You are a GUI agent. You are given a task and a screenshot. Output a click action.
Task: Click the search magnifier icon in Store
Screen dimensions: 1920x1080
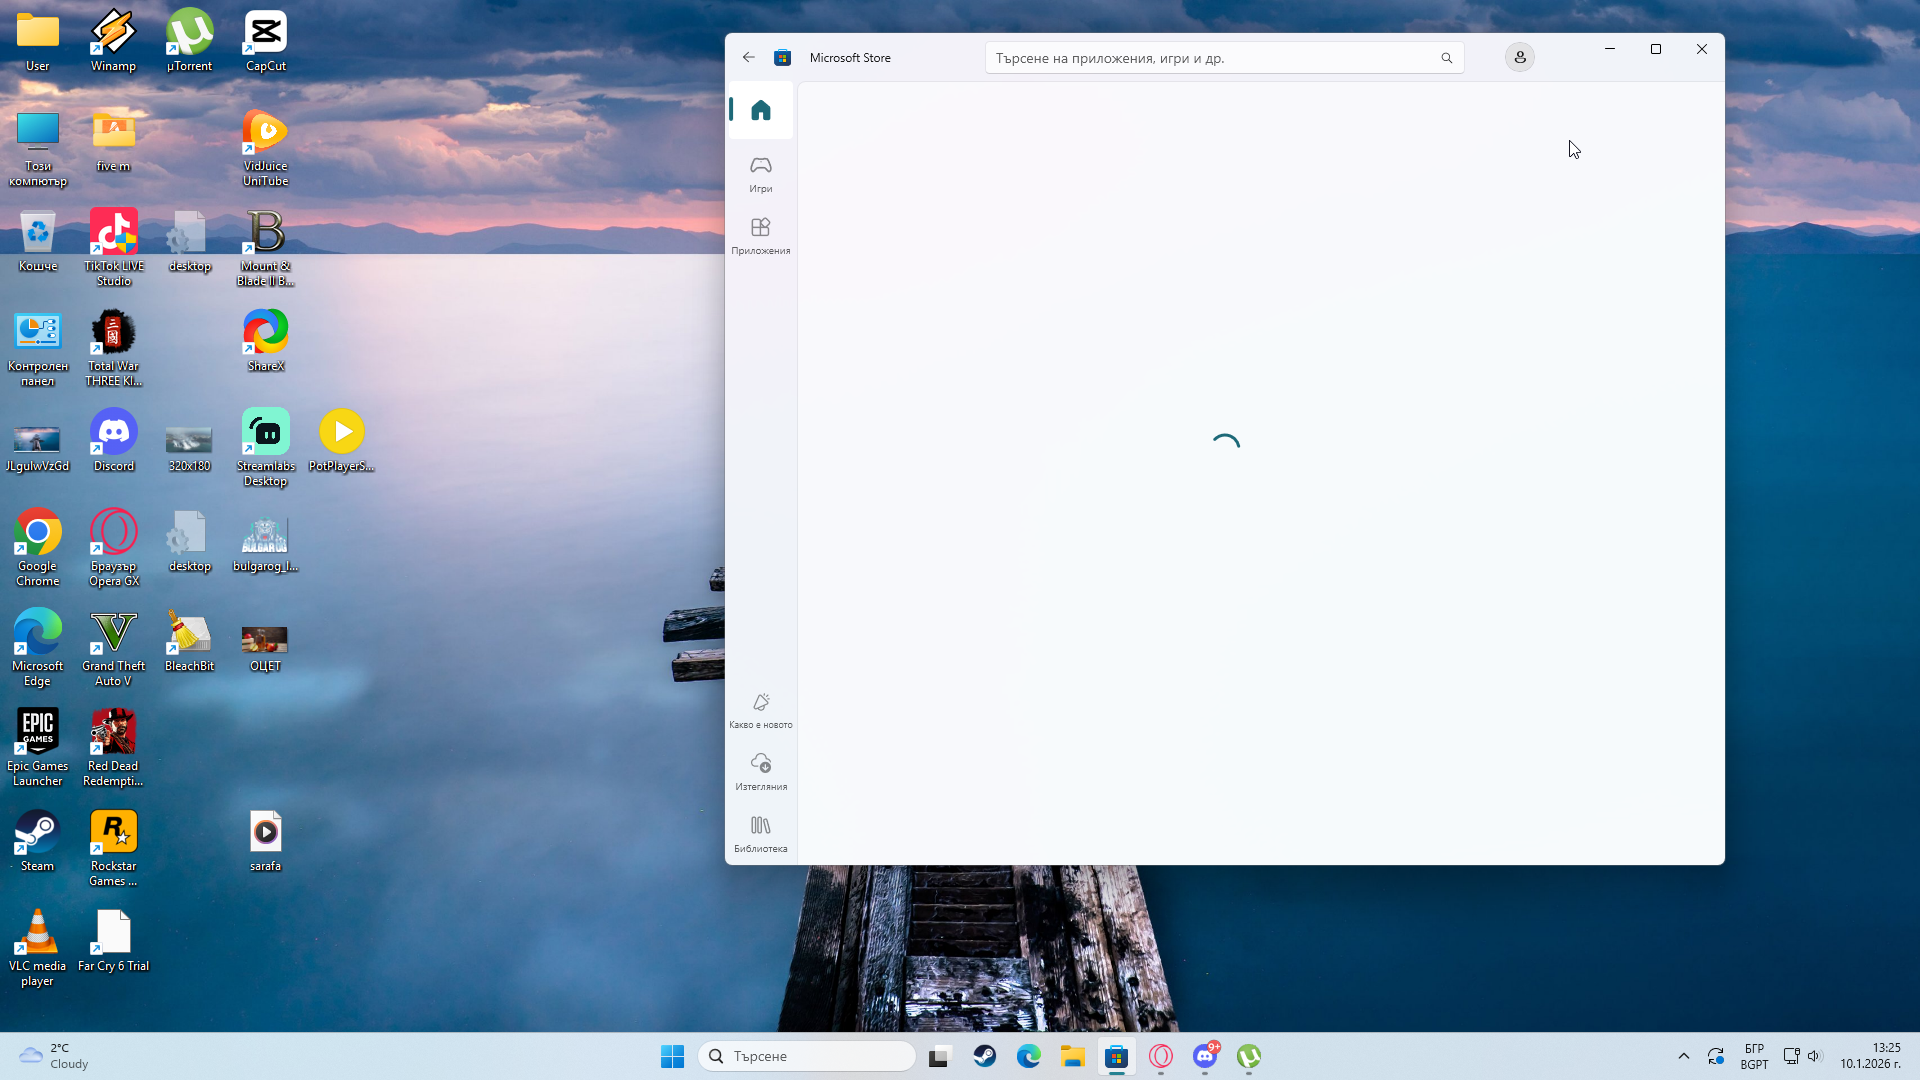(1446, 58)
